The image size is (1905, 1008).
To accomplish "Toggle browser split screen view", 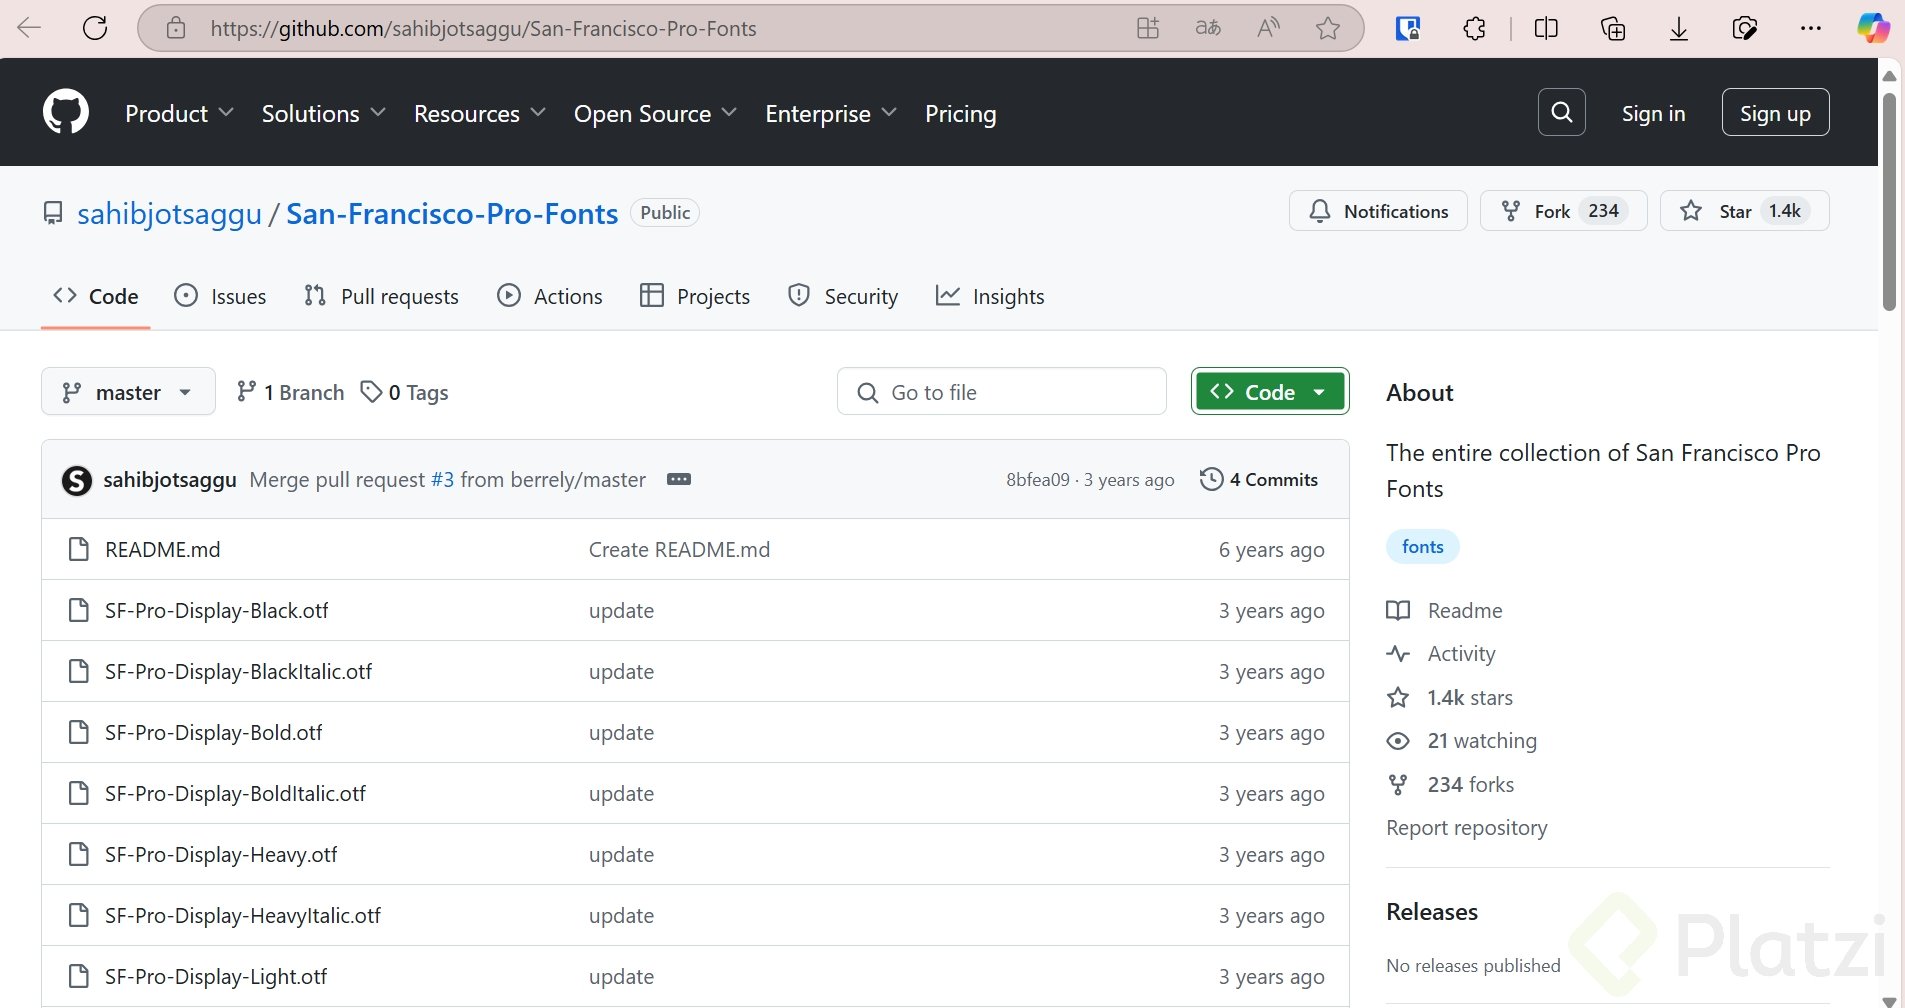I will 1546,28.
